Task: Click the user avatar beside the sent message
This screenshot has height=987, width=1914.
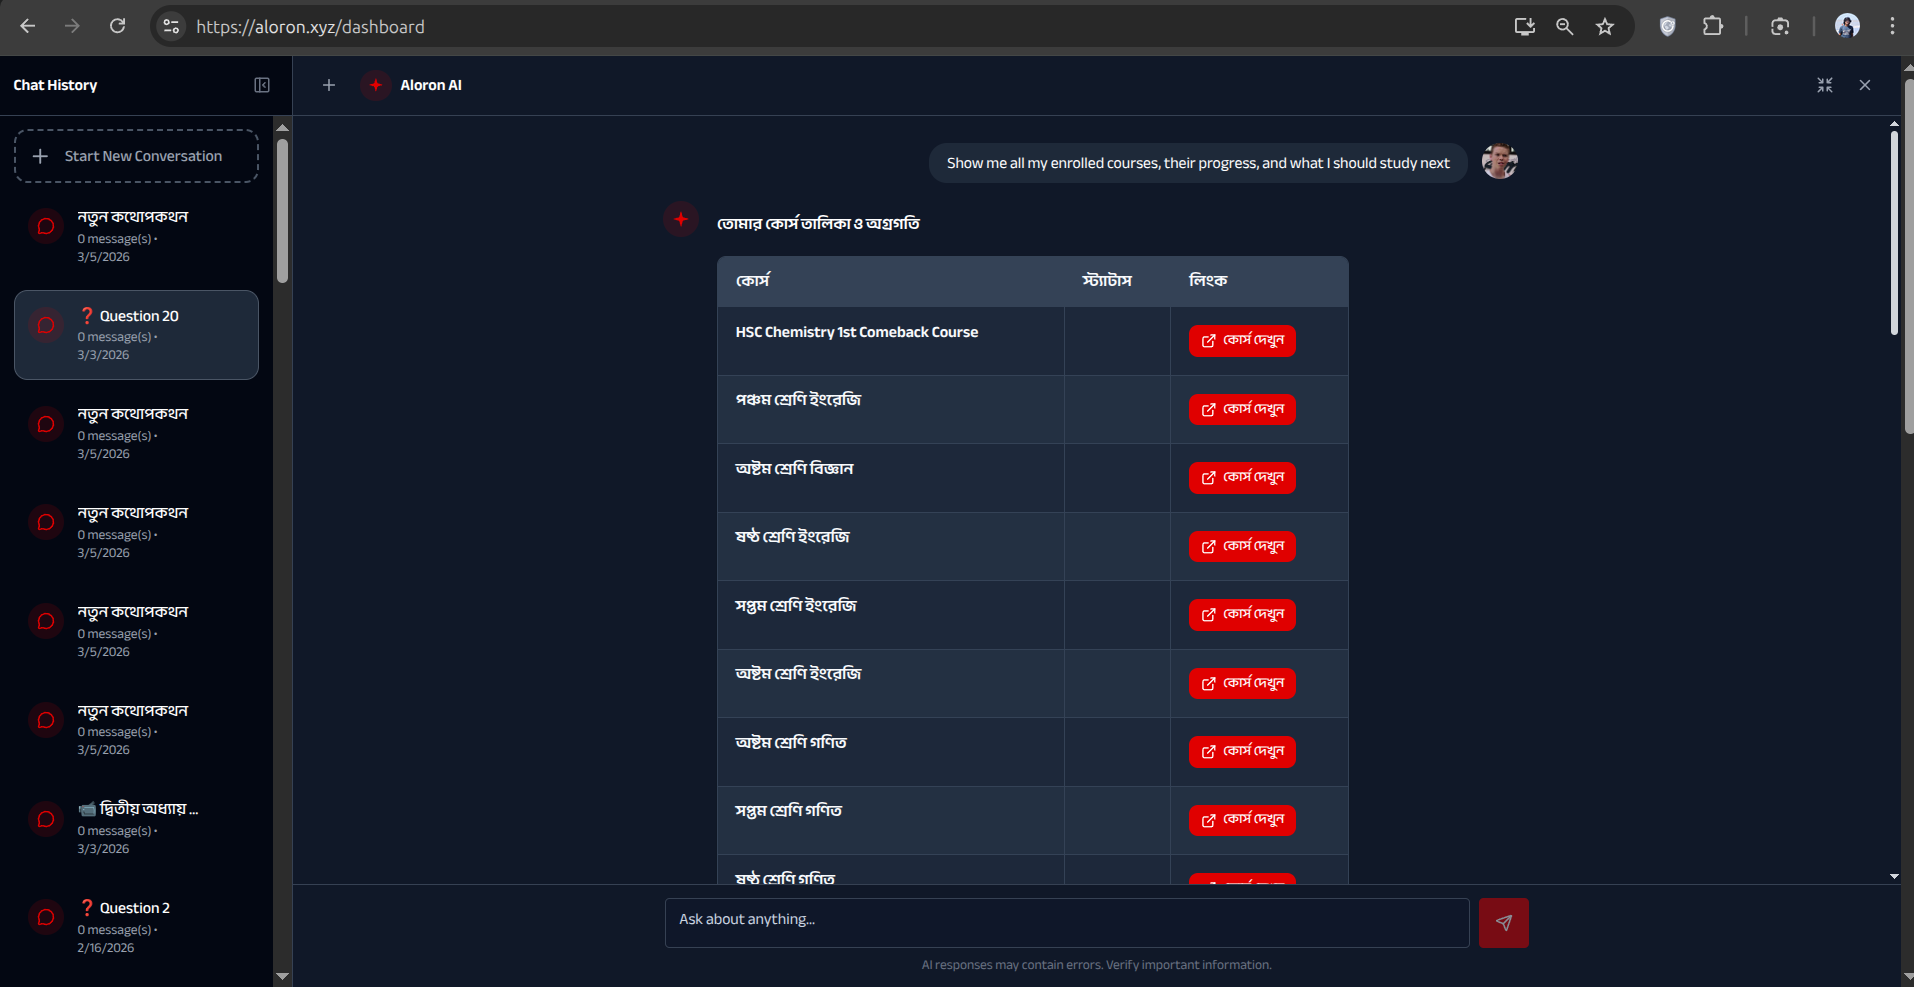Action: click(x=1499, y=161)
